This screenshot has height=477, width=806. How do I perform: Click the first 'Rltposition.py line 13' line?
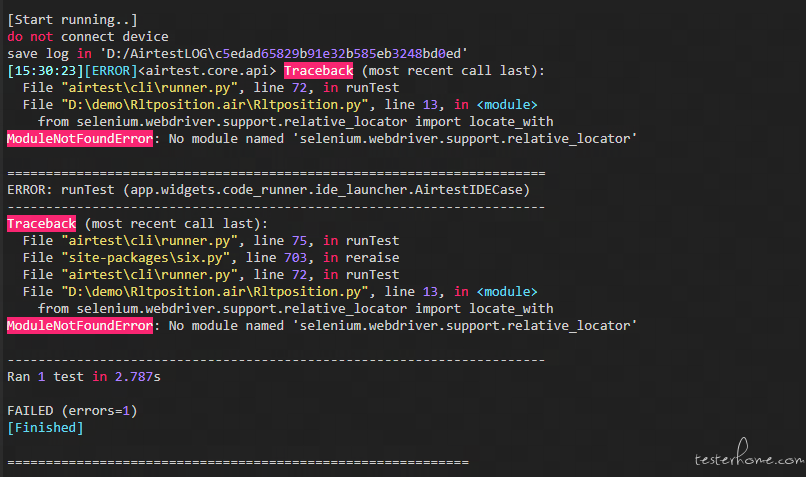(280, 105)
